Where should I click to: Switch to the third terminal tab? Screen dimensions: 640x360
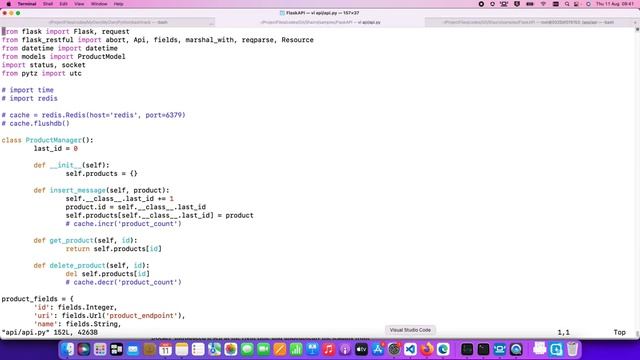coord(529,22)
